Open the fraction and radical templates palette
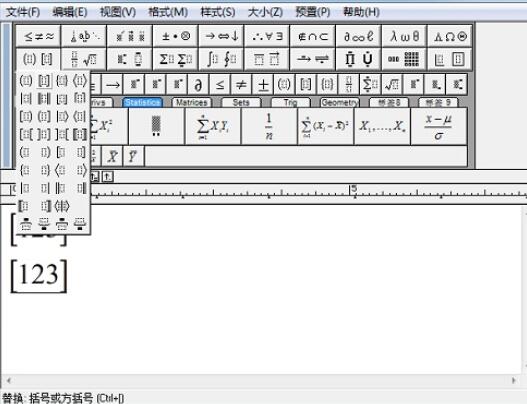The image size is (527, 404). [x=84, y=59]
